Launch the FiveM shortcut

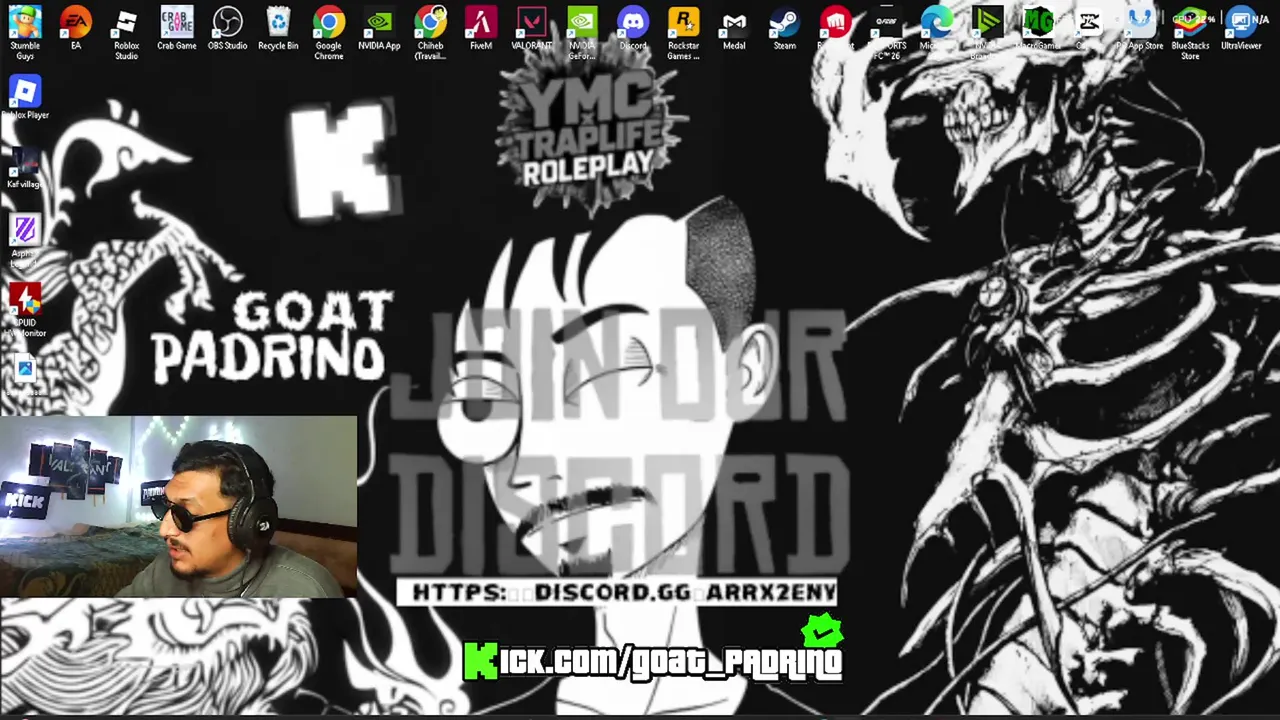[x=481, y=28]
